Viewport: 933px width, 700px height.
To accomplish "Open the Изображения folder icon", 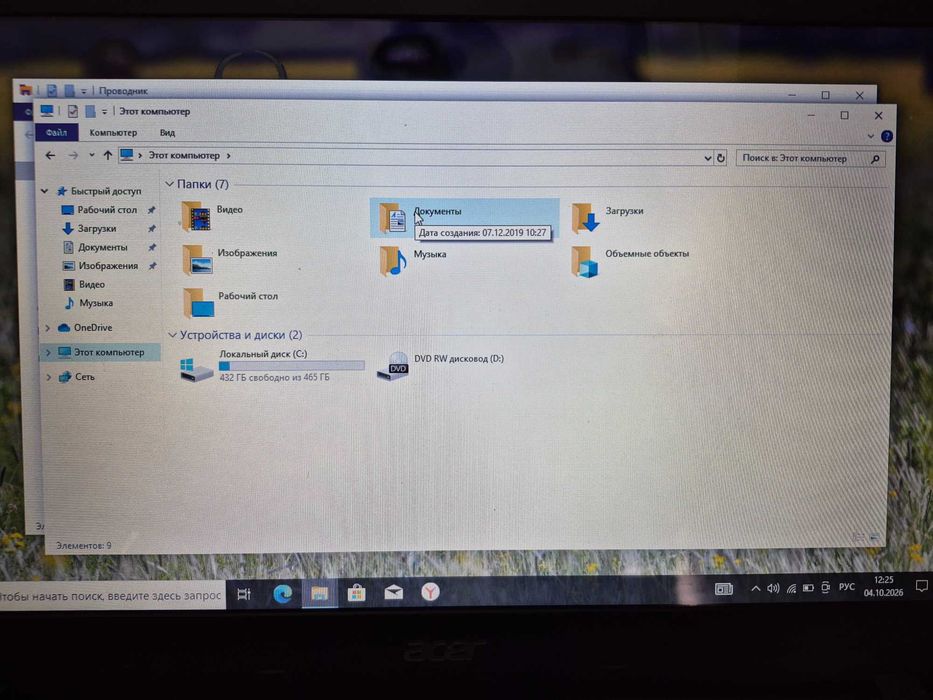I will pyautogui.click(x=198, y=260).
